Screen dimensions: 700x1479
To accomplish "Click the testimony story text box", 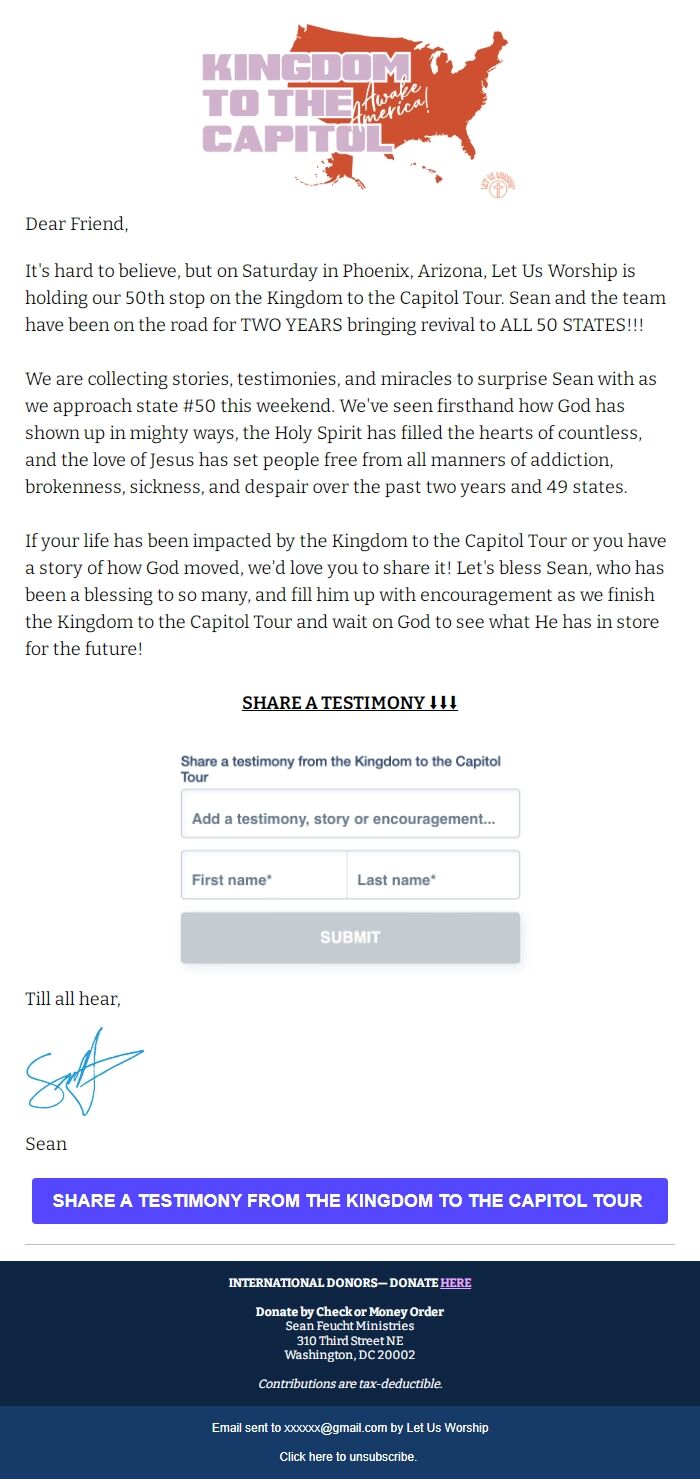I will coord(350,813).
